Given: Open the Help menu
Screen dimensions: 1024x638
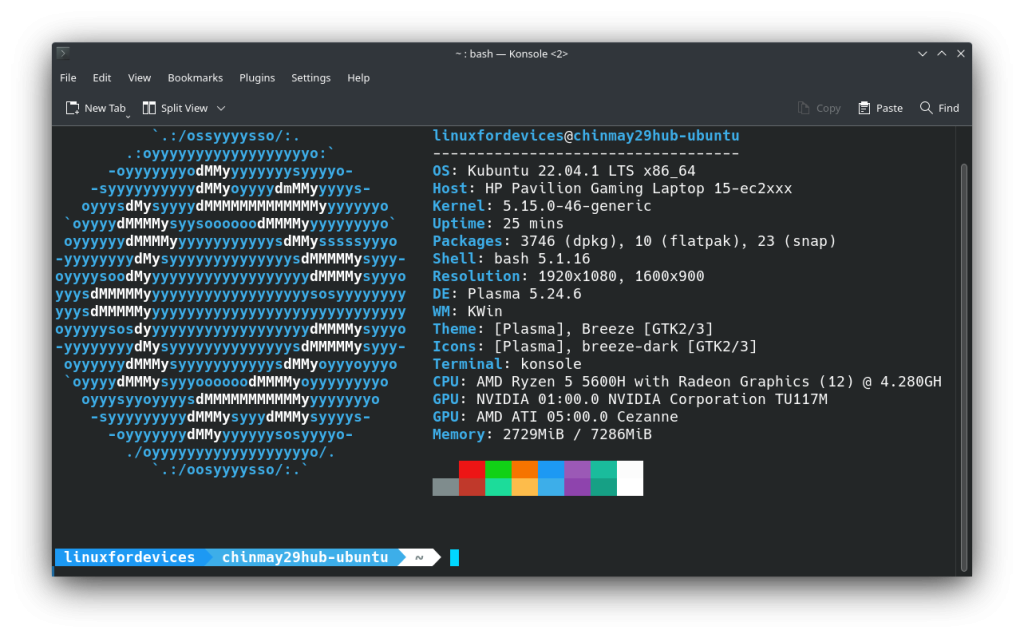Looking at the screenshot, I should click(x=358, y=77).
